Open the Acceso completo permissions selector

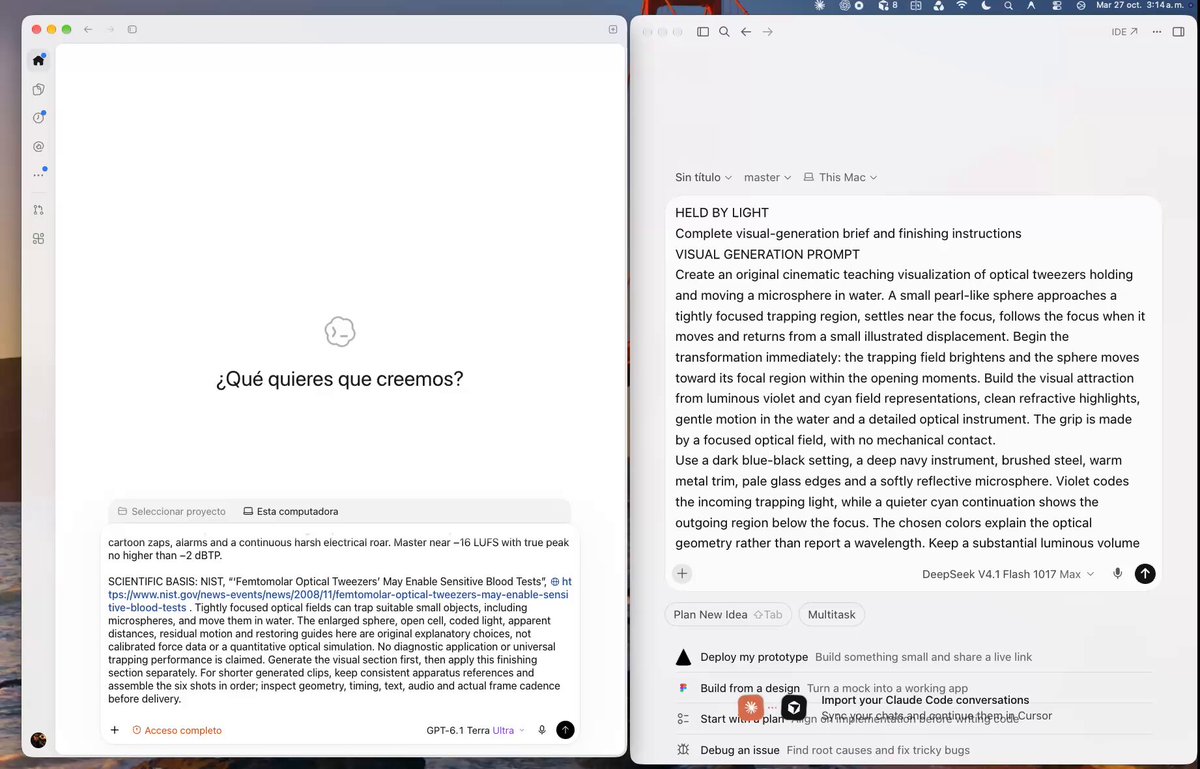coord(177,730)
